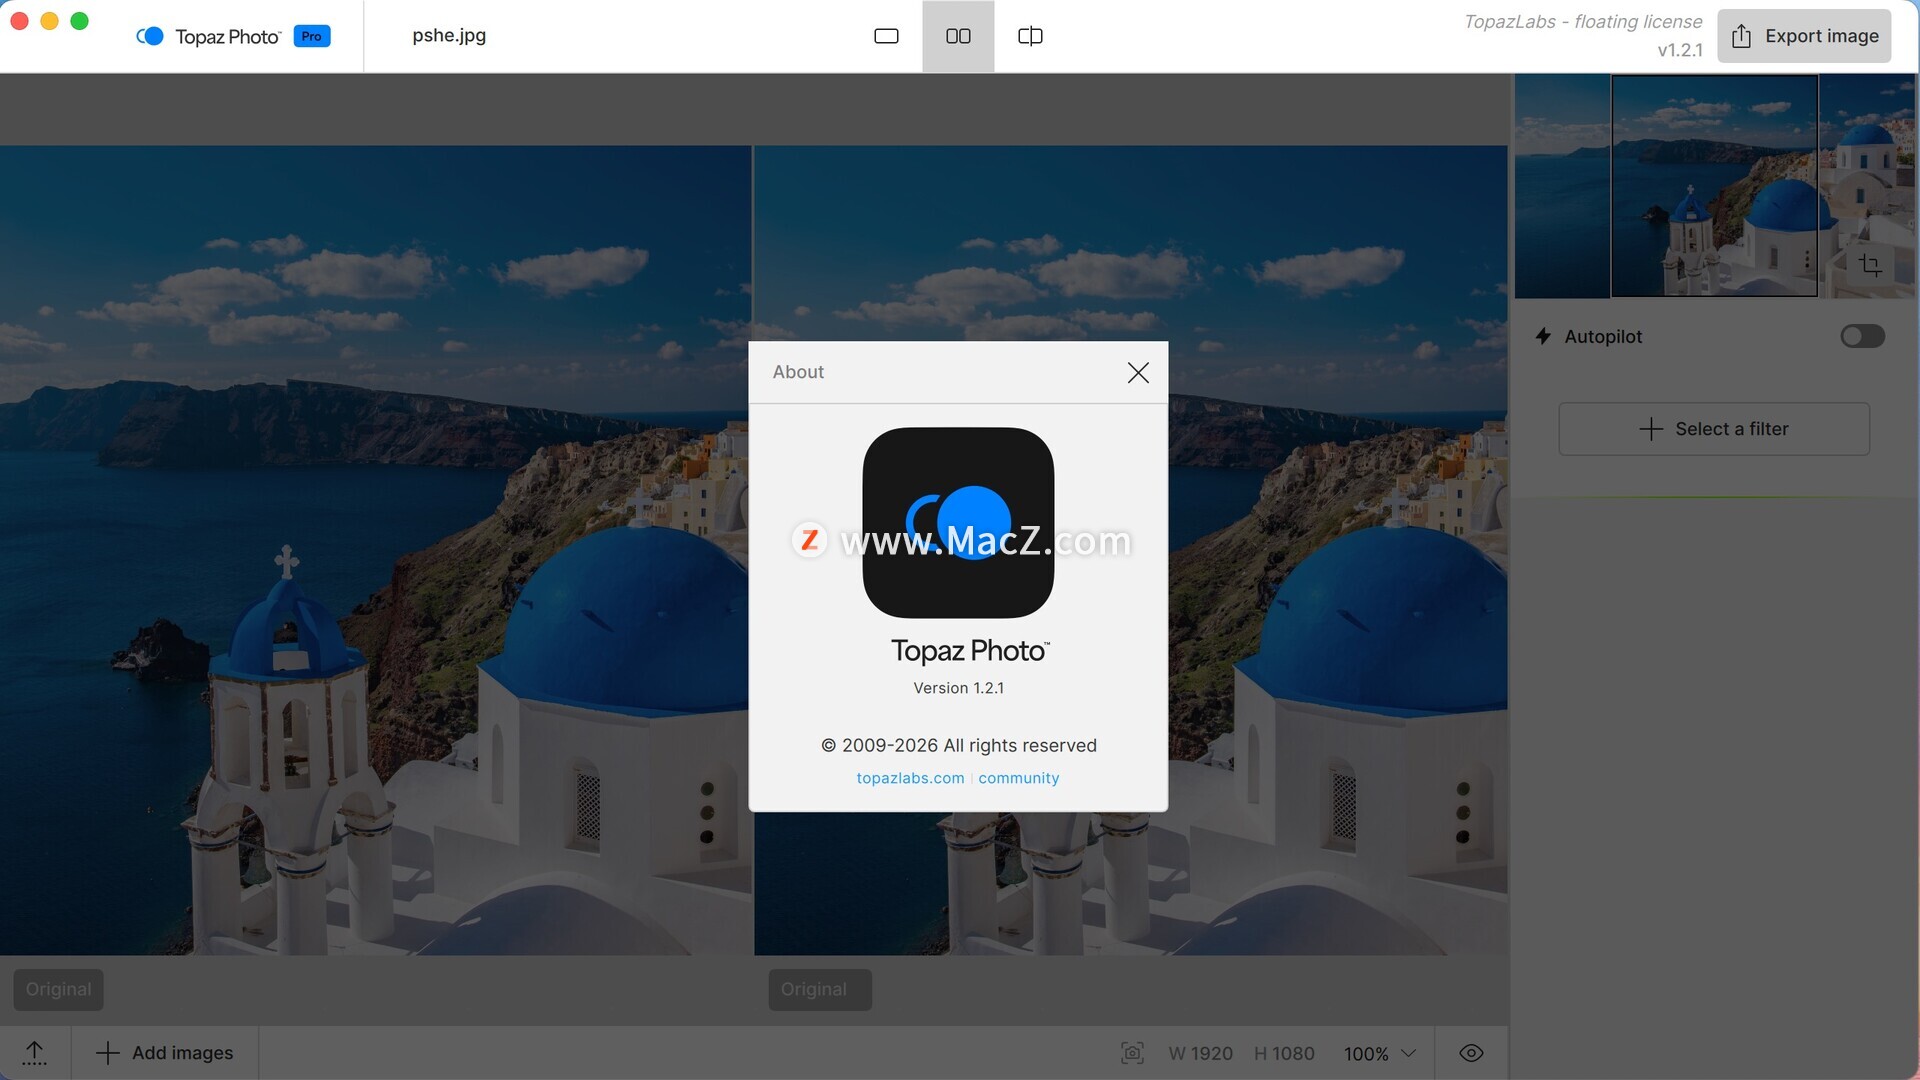Image resolution: width=1920 pixels, height=1080 pixels.
Task: Open the 100% zoom dropdown
Action: click(x=1380, y=1053)
